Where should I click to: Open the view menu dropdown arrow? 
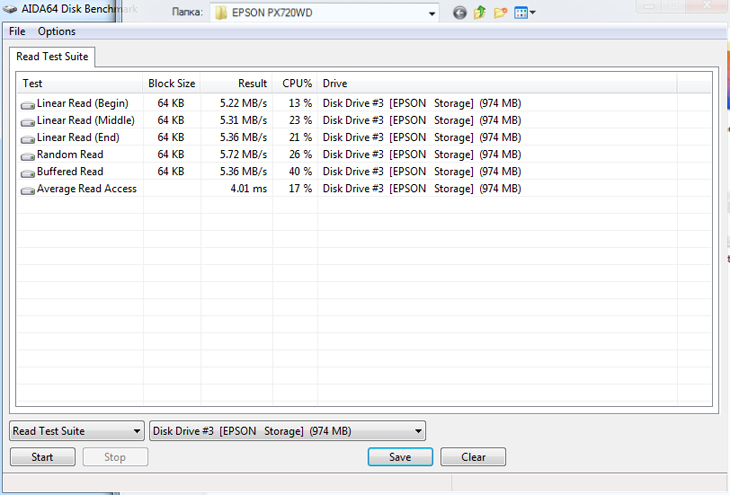tap(533, 13)
